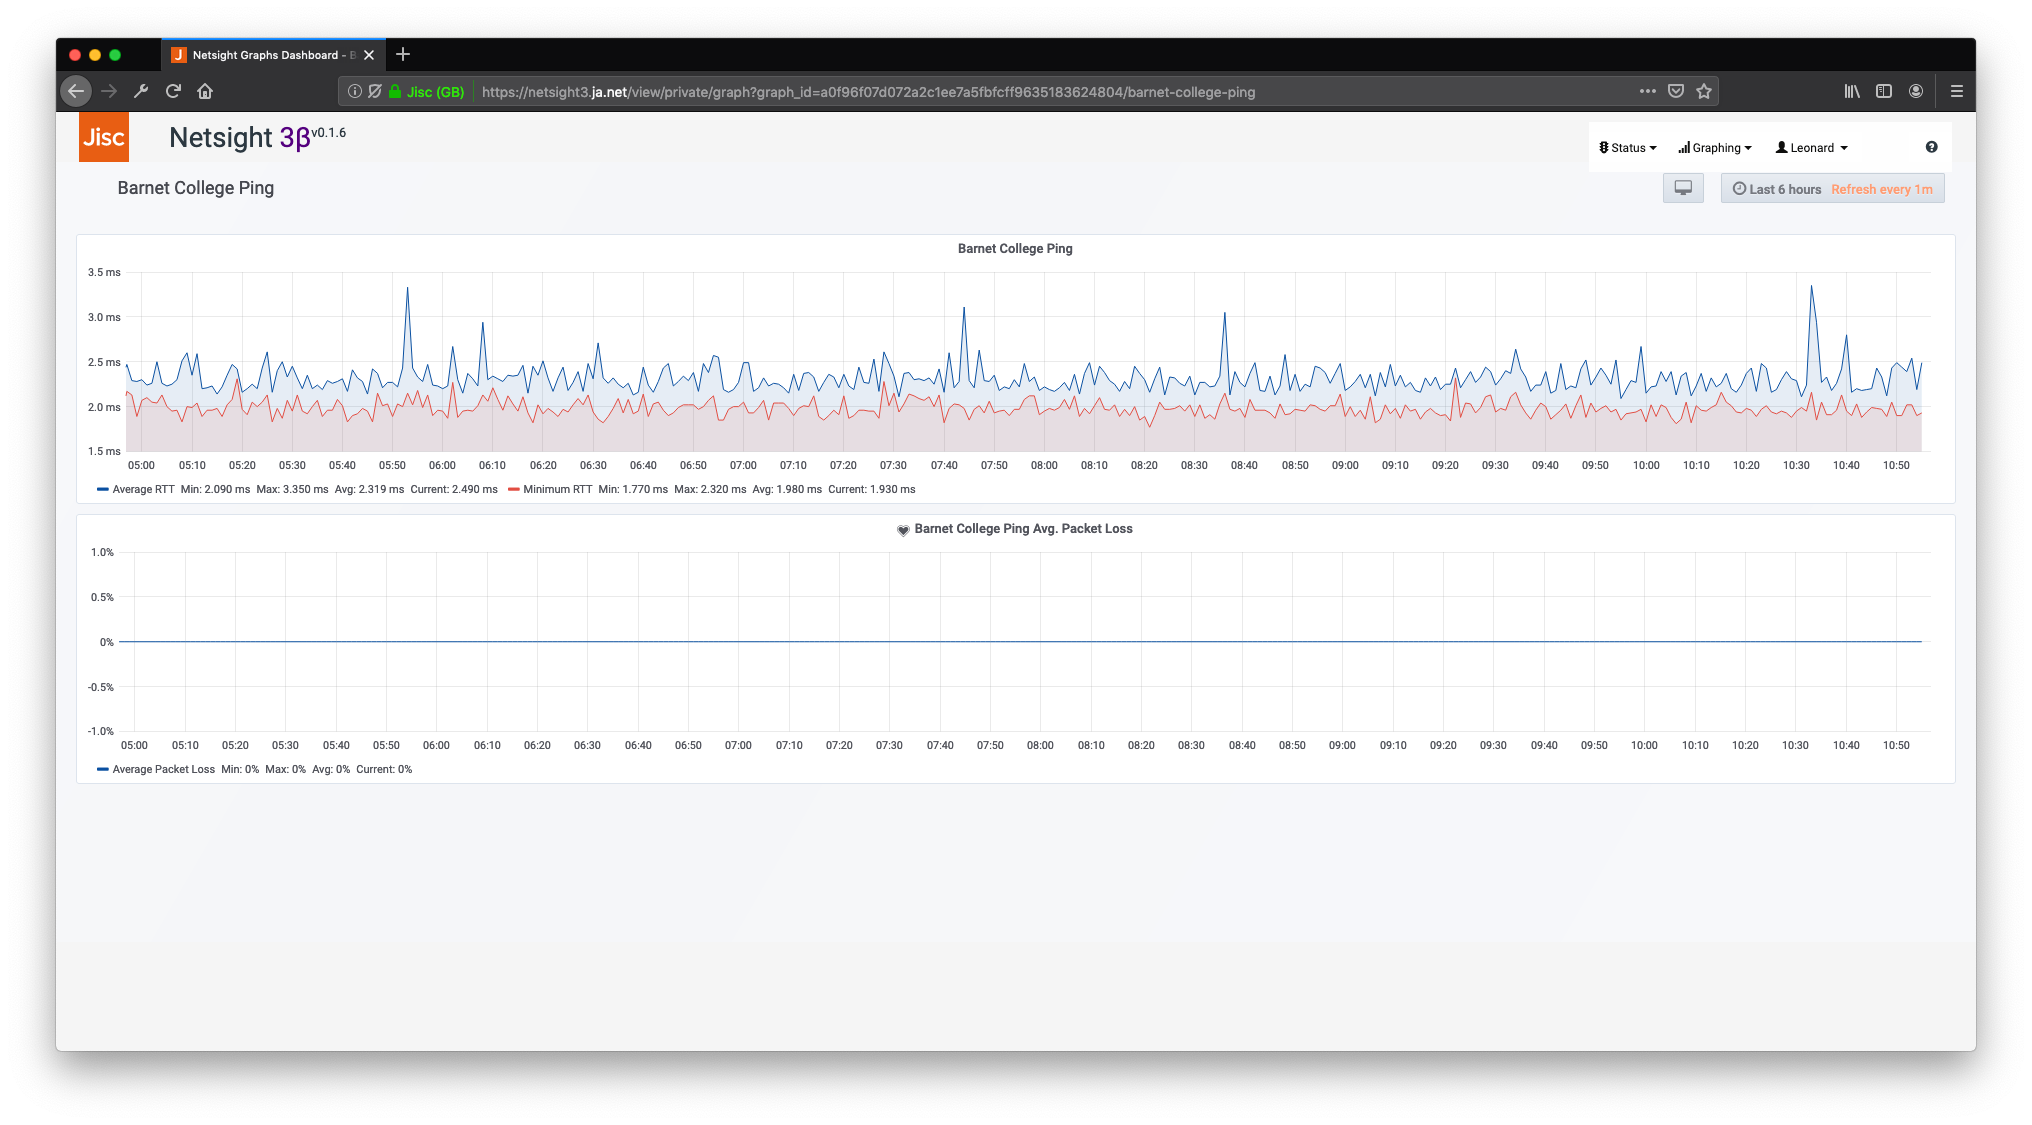Reload the page with refresh icon
The width and height of the screenshot is (2032, 1125).
[173, 91]
